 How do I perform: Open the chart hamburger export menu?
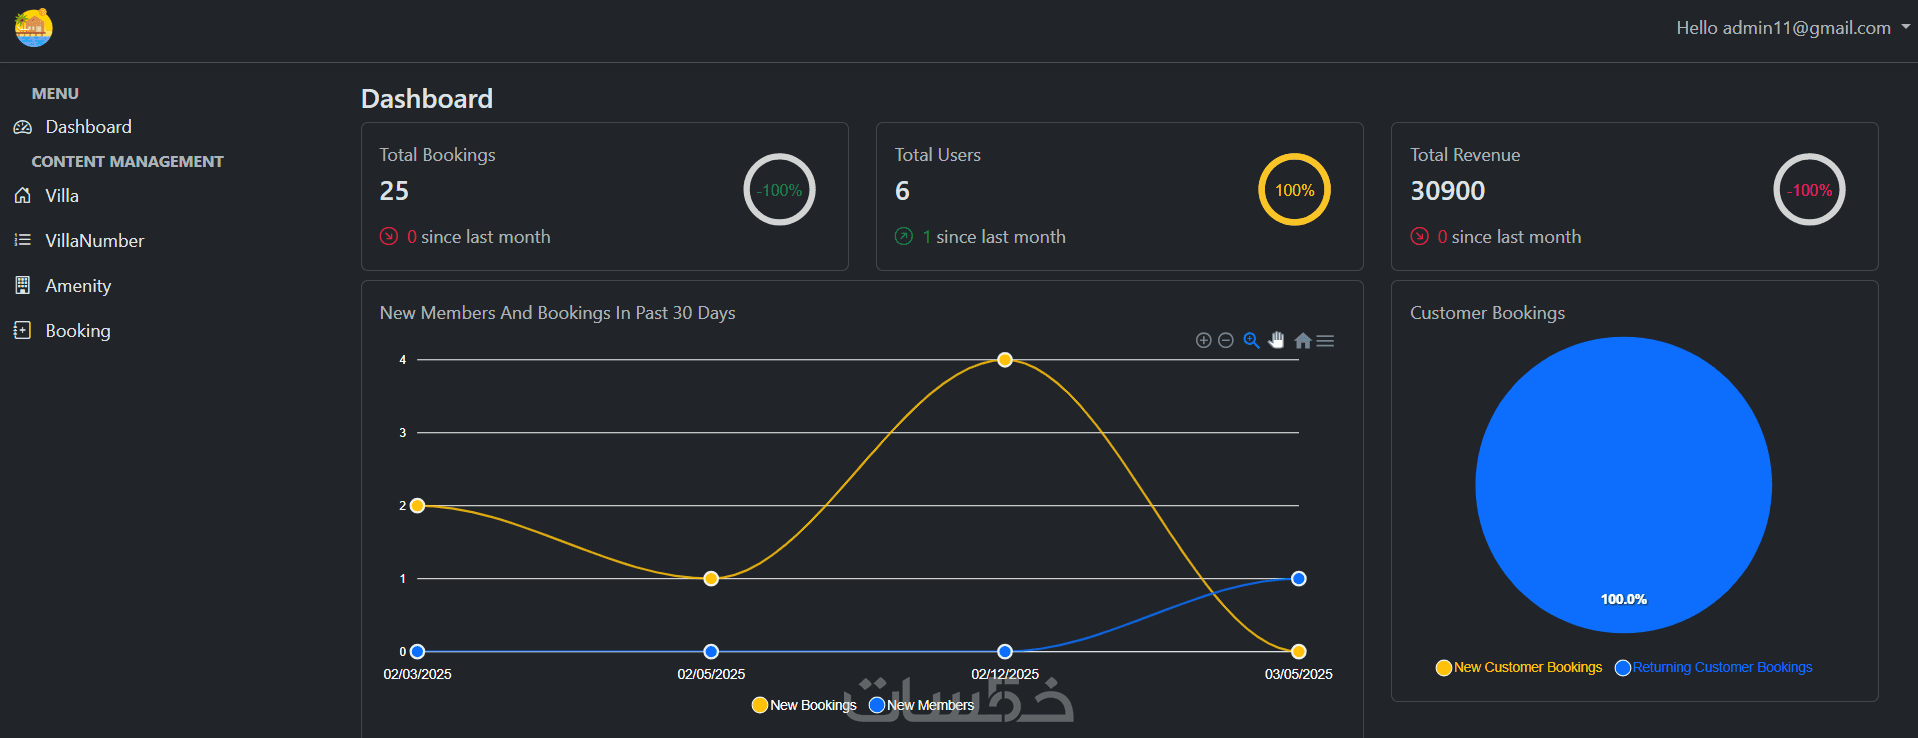point(1326,341)
